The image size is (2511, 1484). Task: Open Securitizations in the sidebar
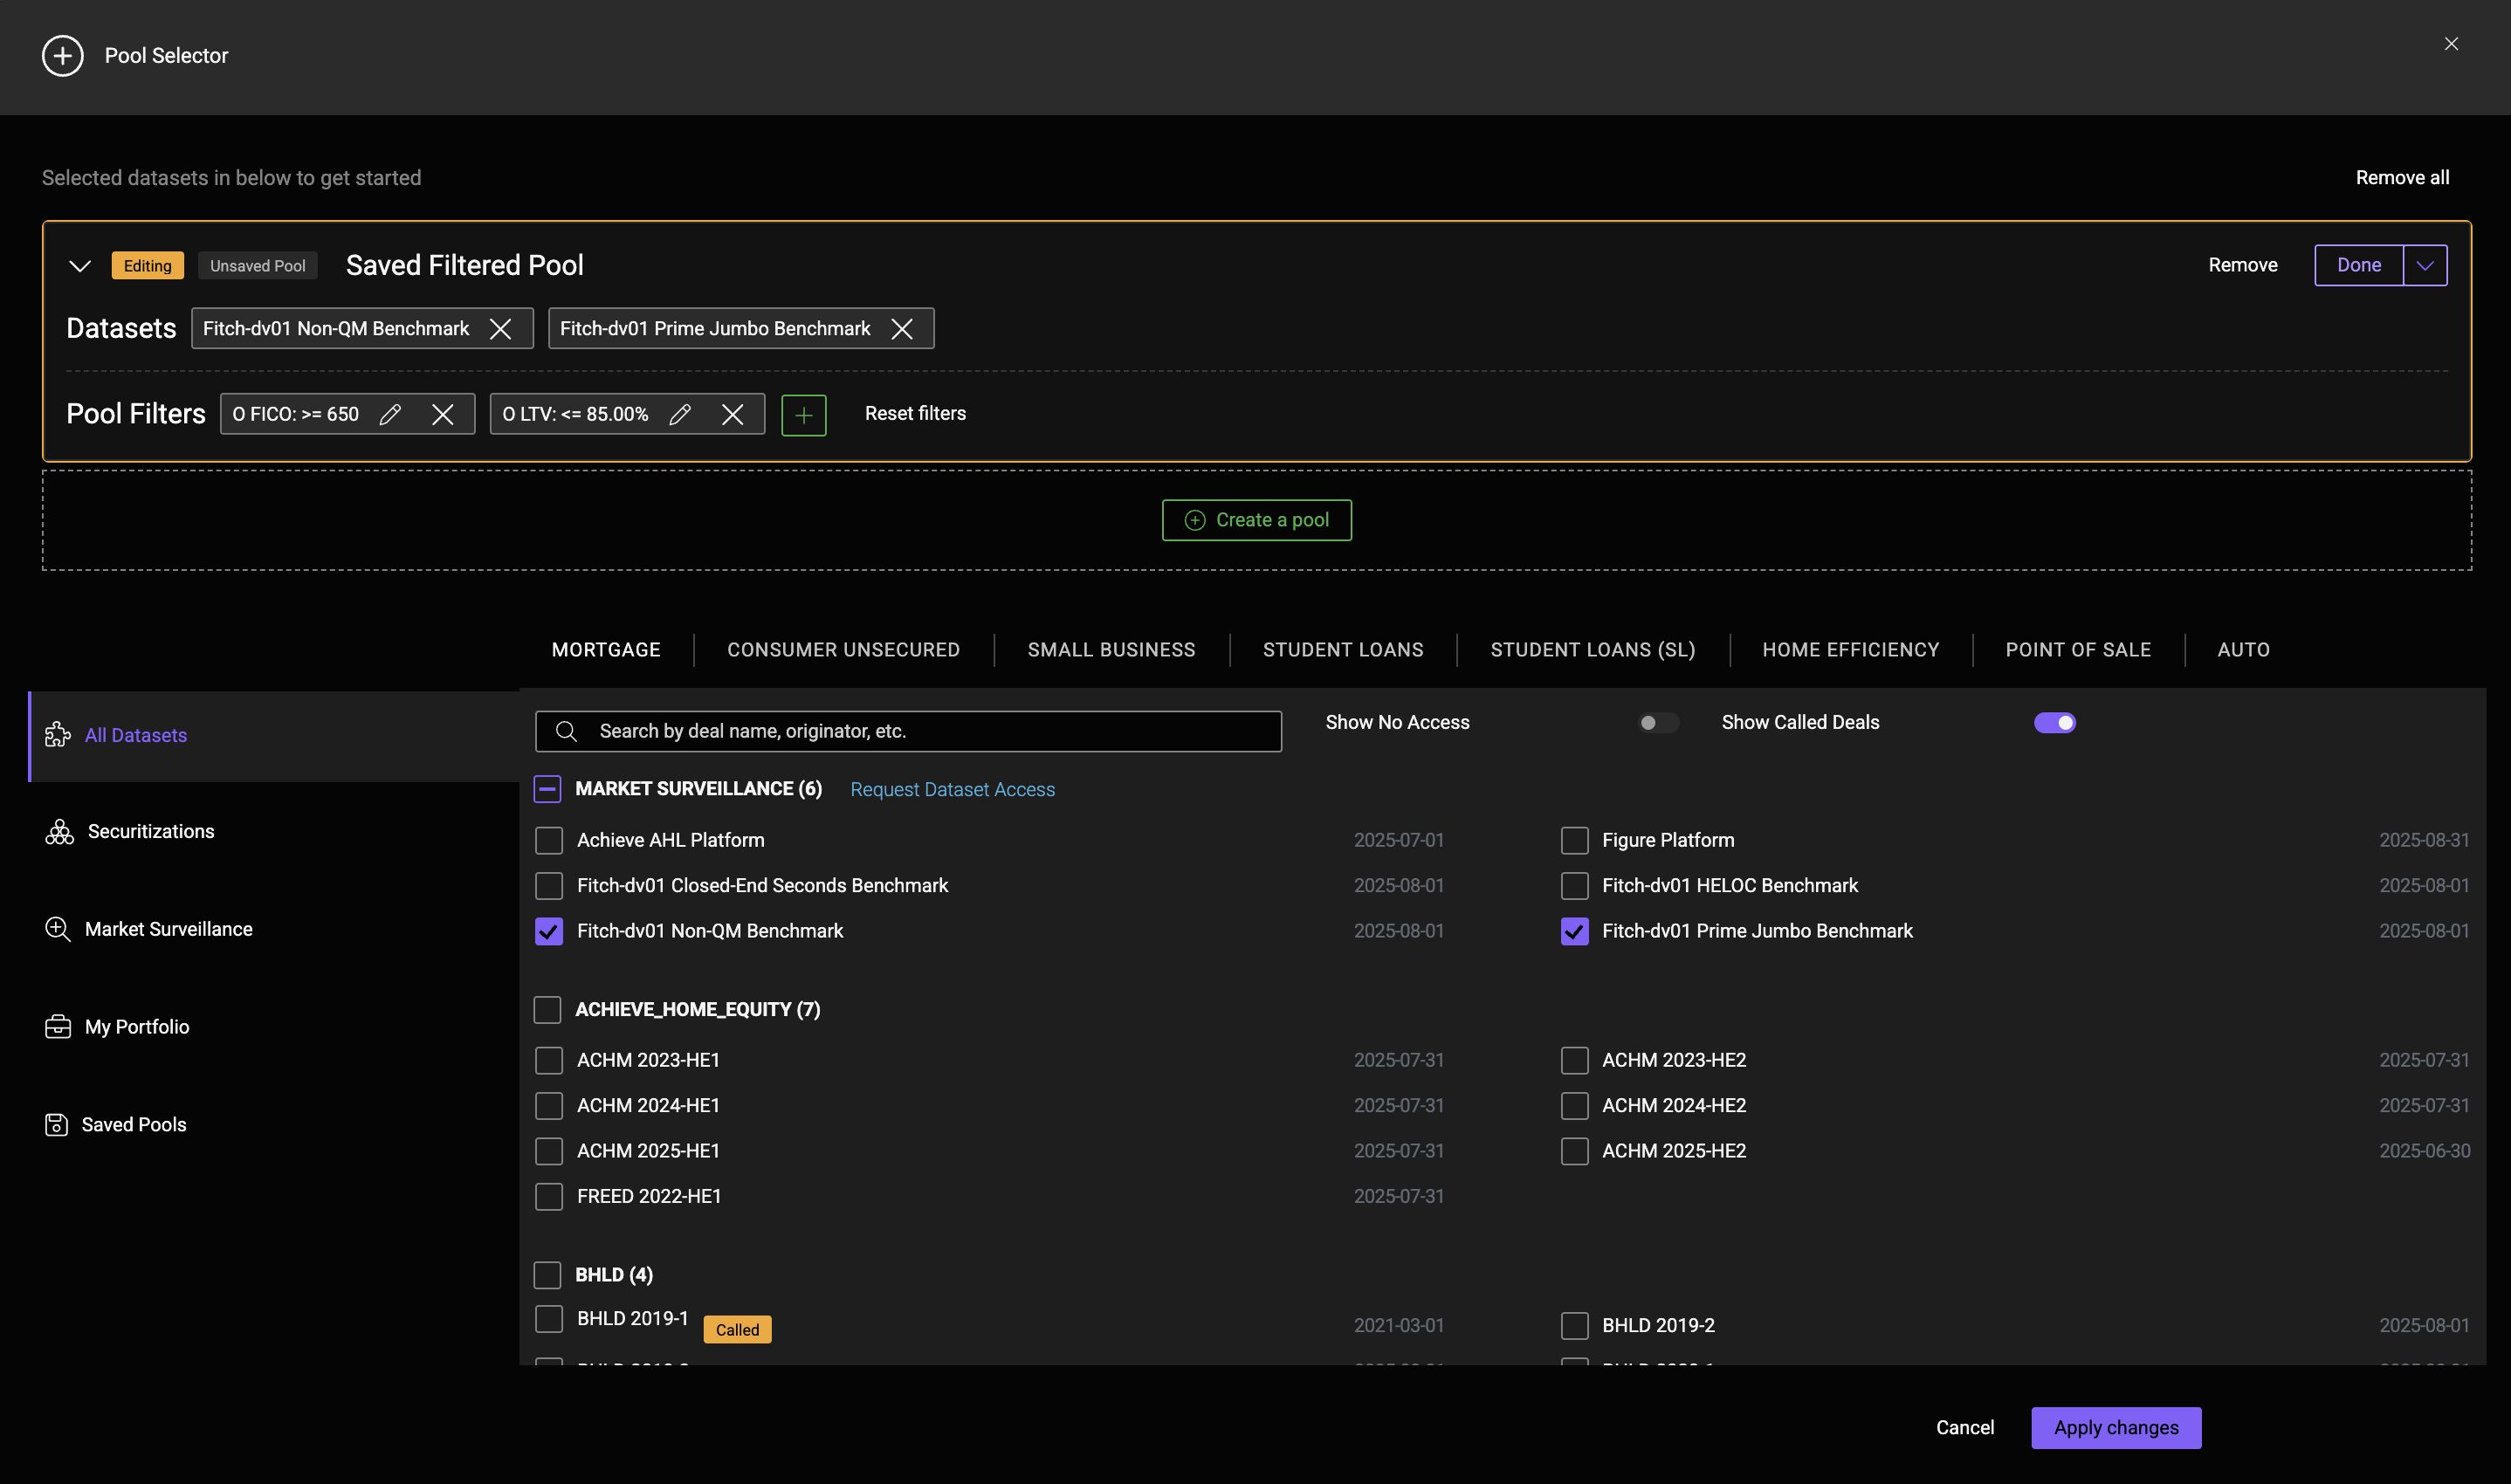coord(150,831)
